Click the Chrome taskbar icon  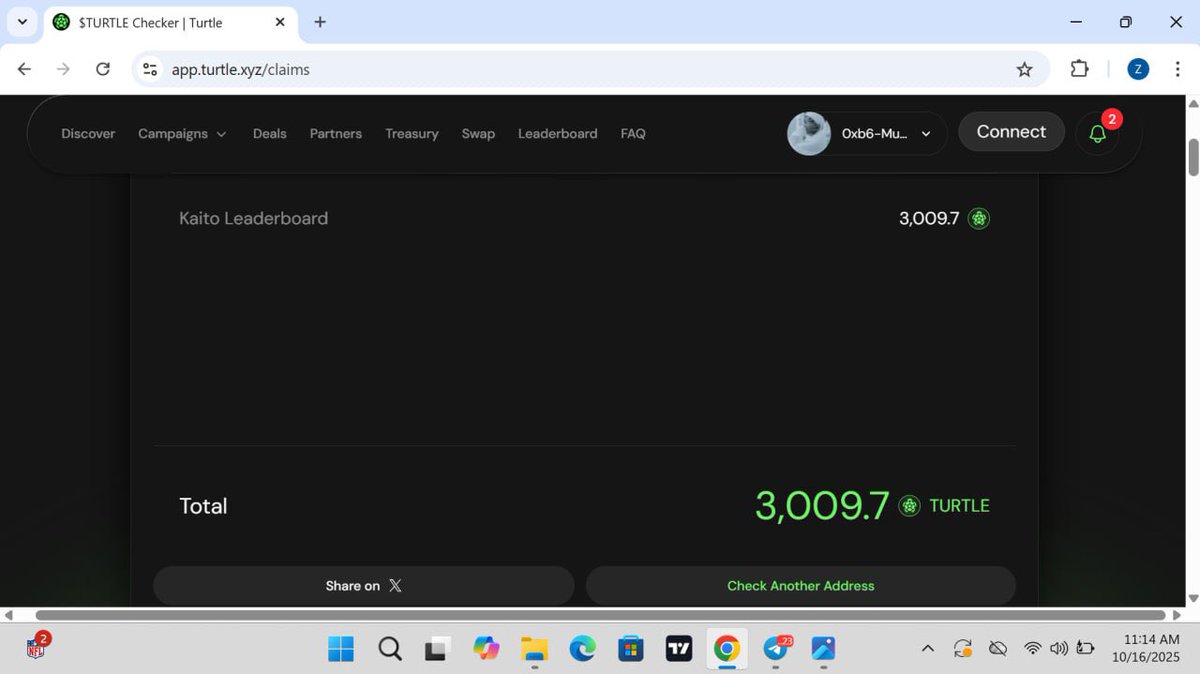[727, 649]
